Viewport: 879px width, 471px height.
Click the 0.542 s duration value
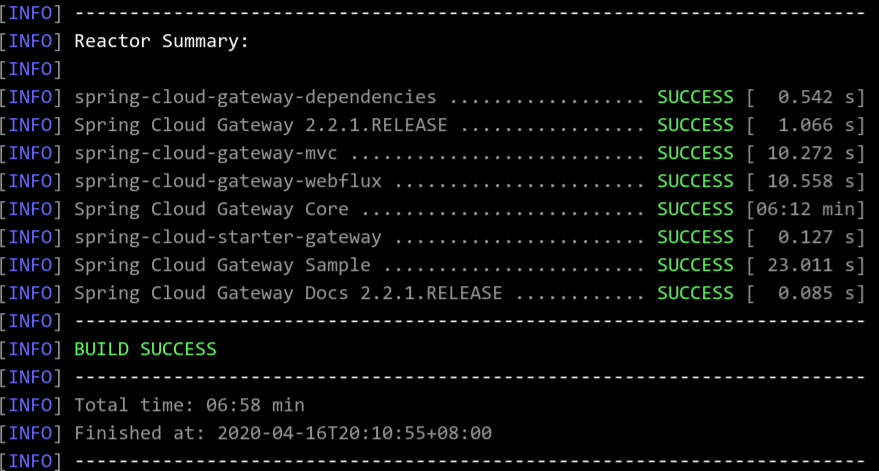(816, 98)
